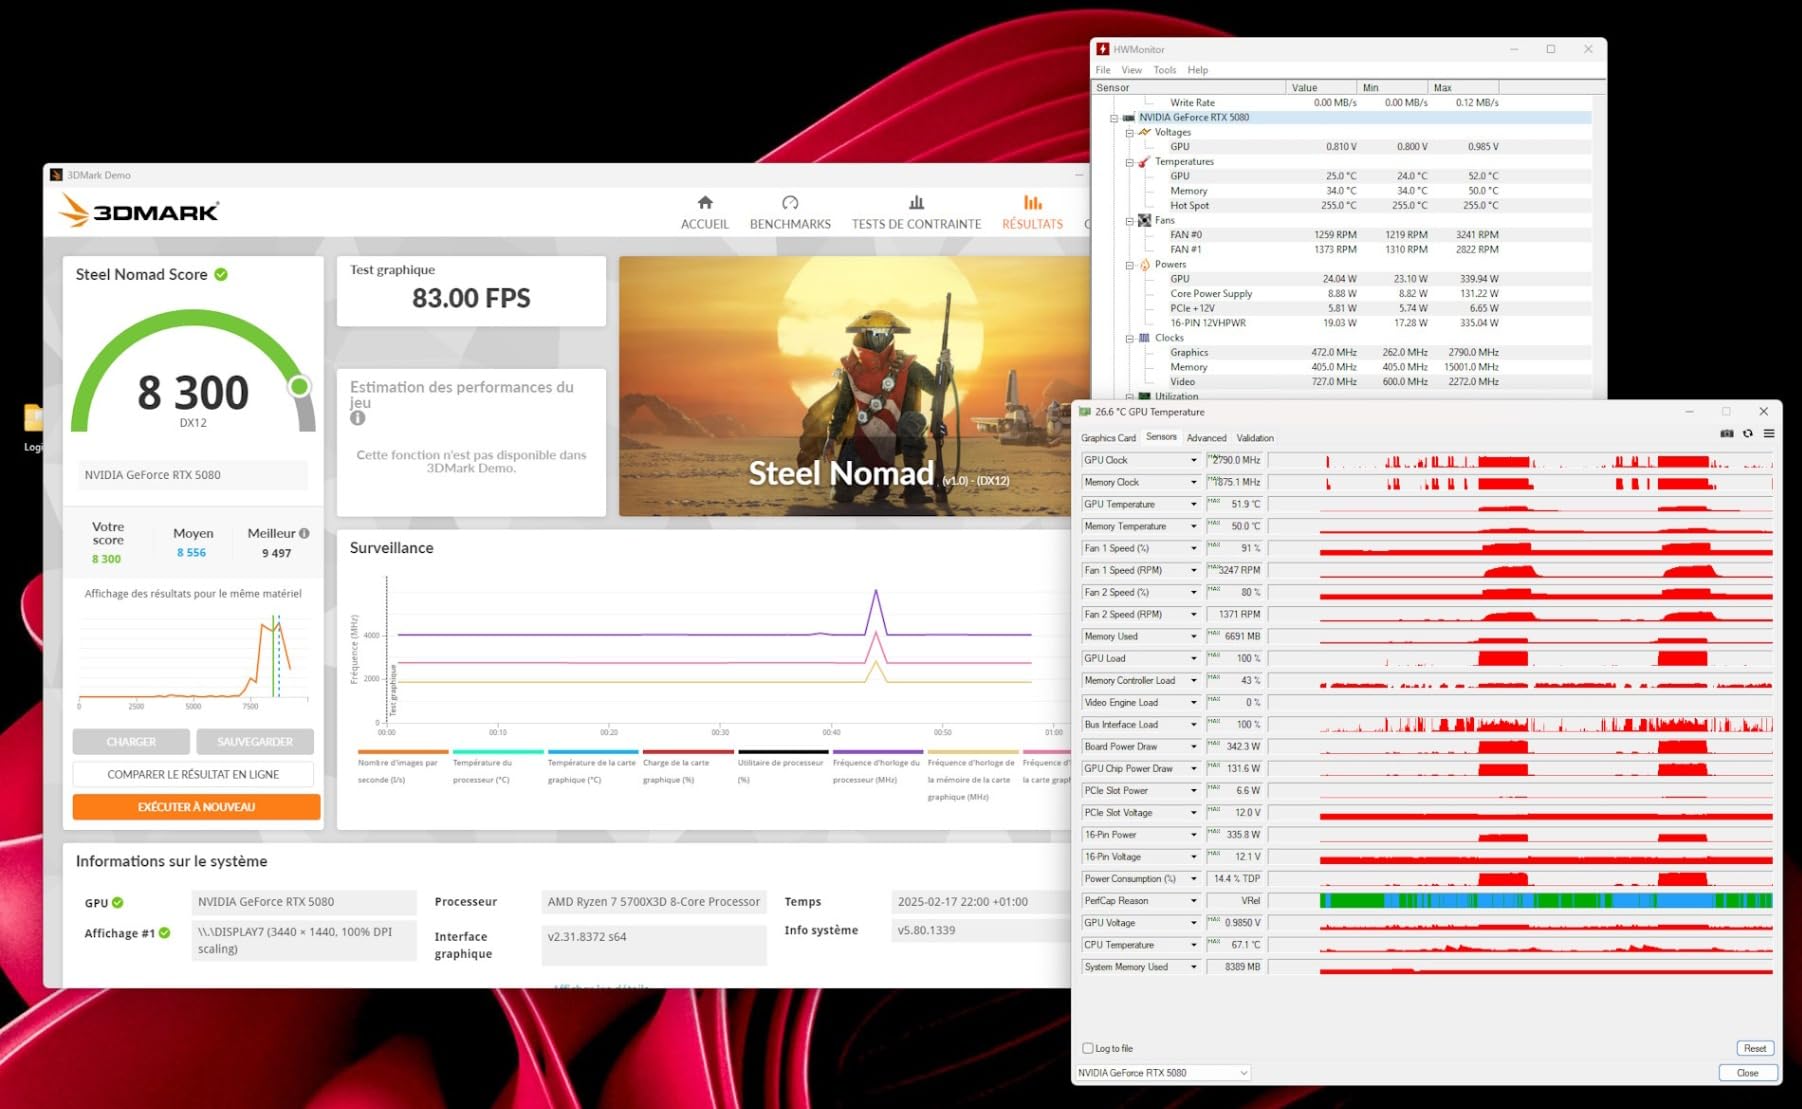
Task: Click the green marker on the score gauge
Action: click(x=299, y=386)
